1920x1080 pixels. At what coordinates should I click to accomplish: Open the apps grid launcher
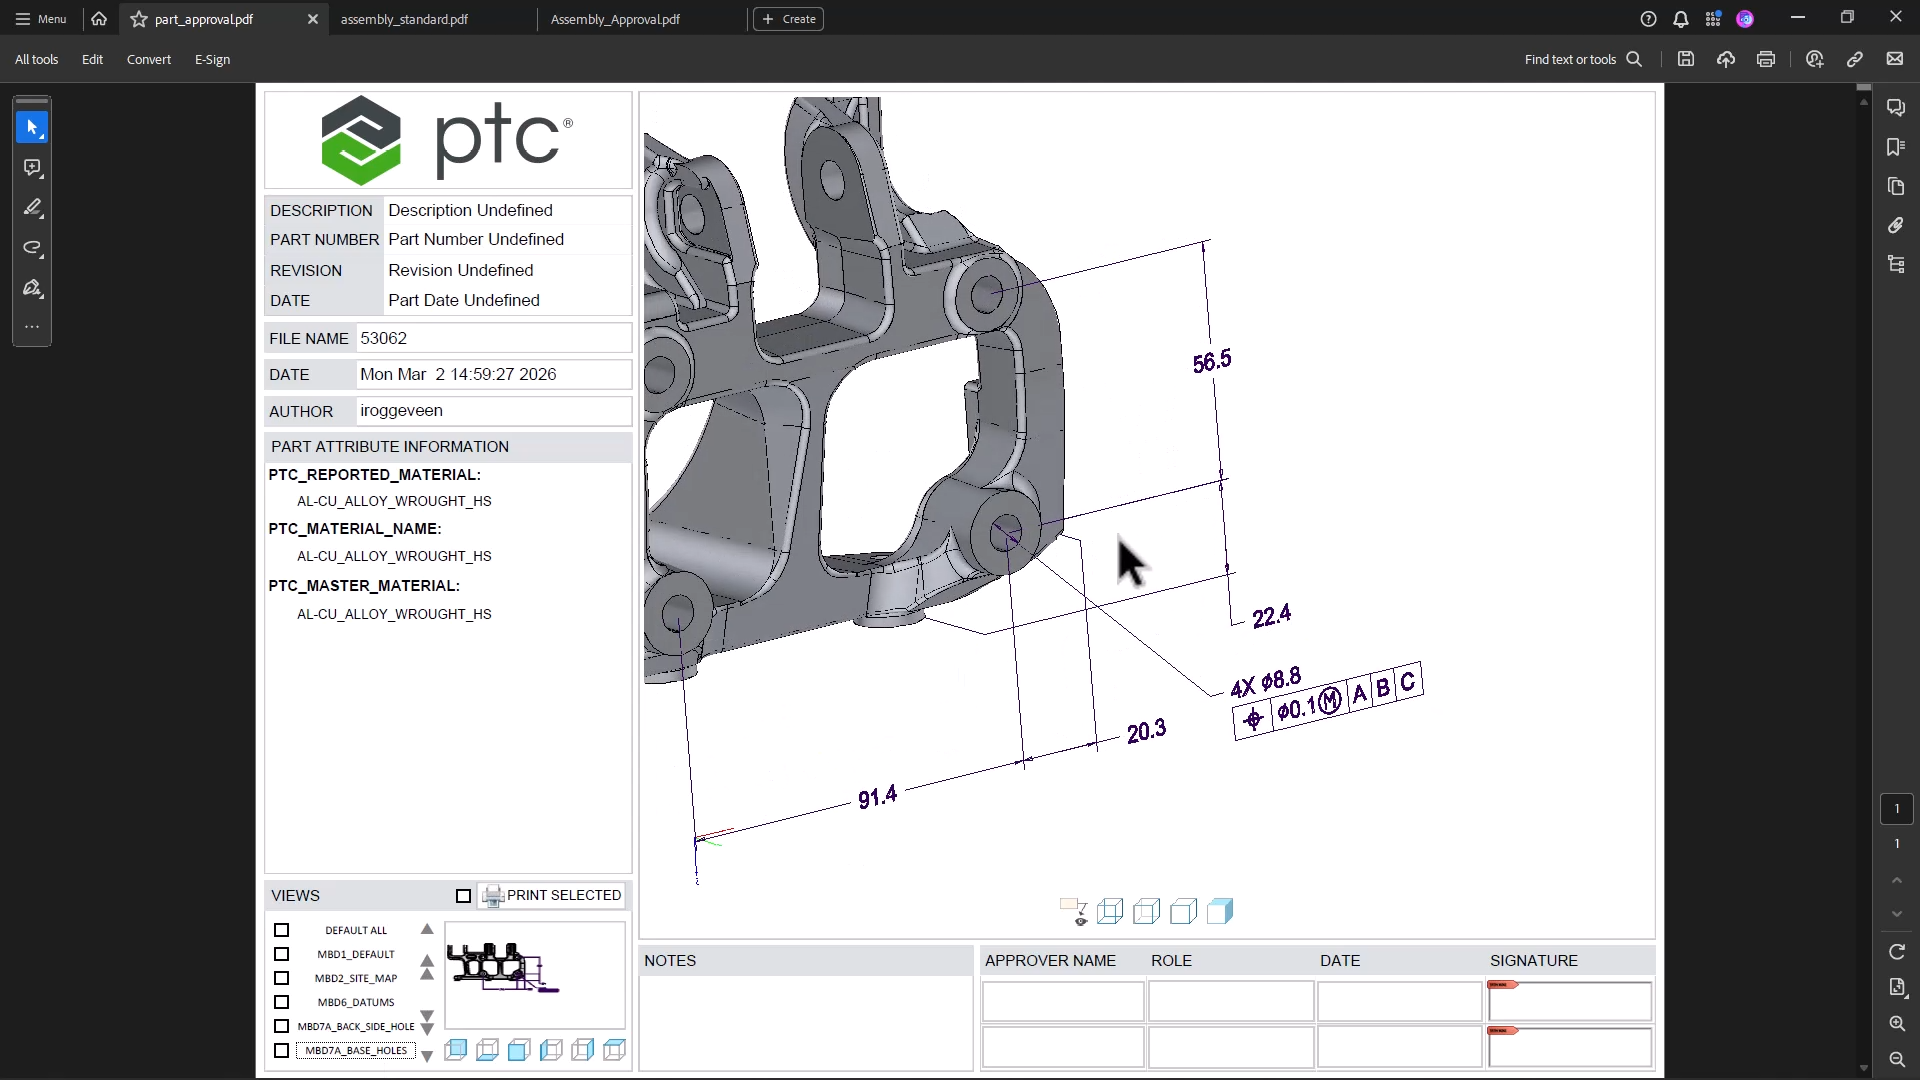click(x=1713, y=19)
